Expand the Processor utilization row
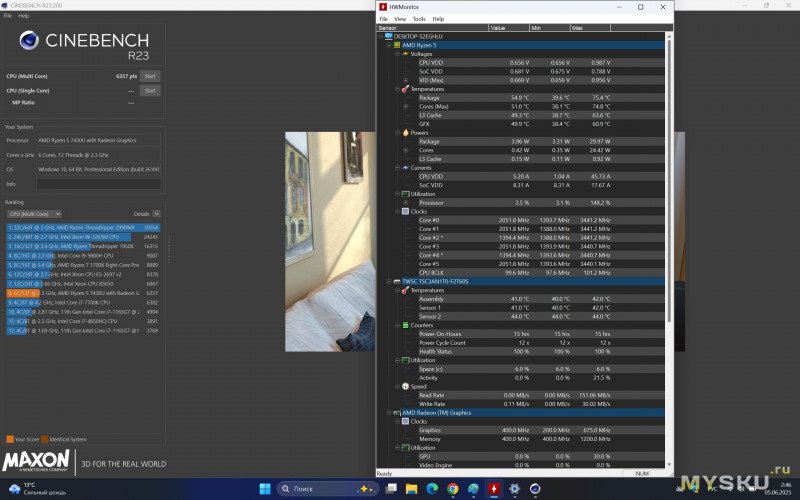The height and width of the screenshot is (500, 800). point(406,203)
